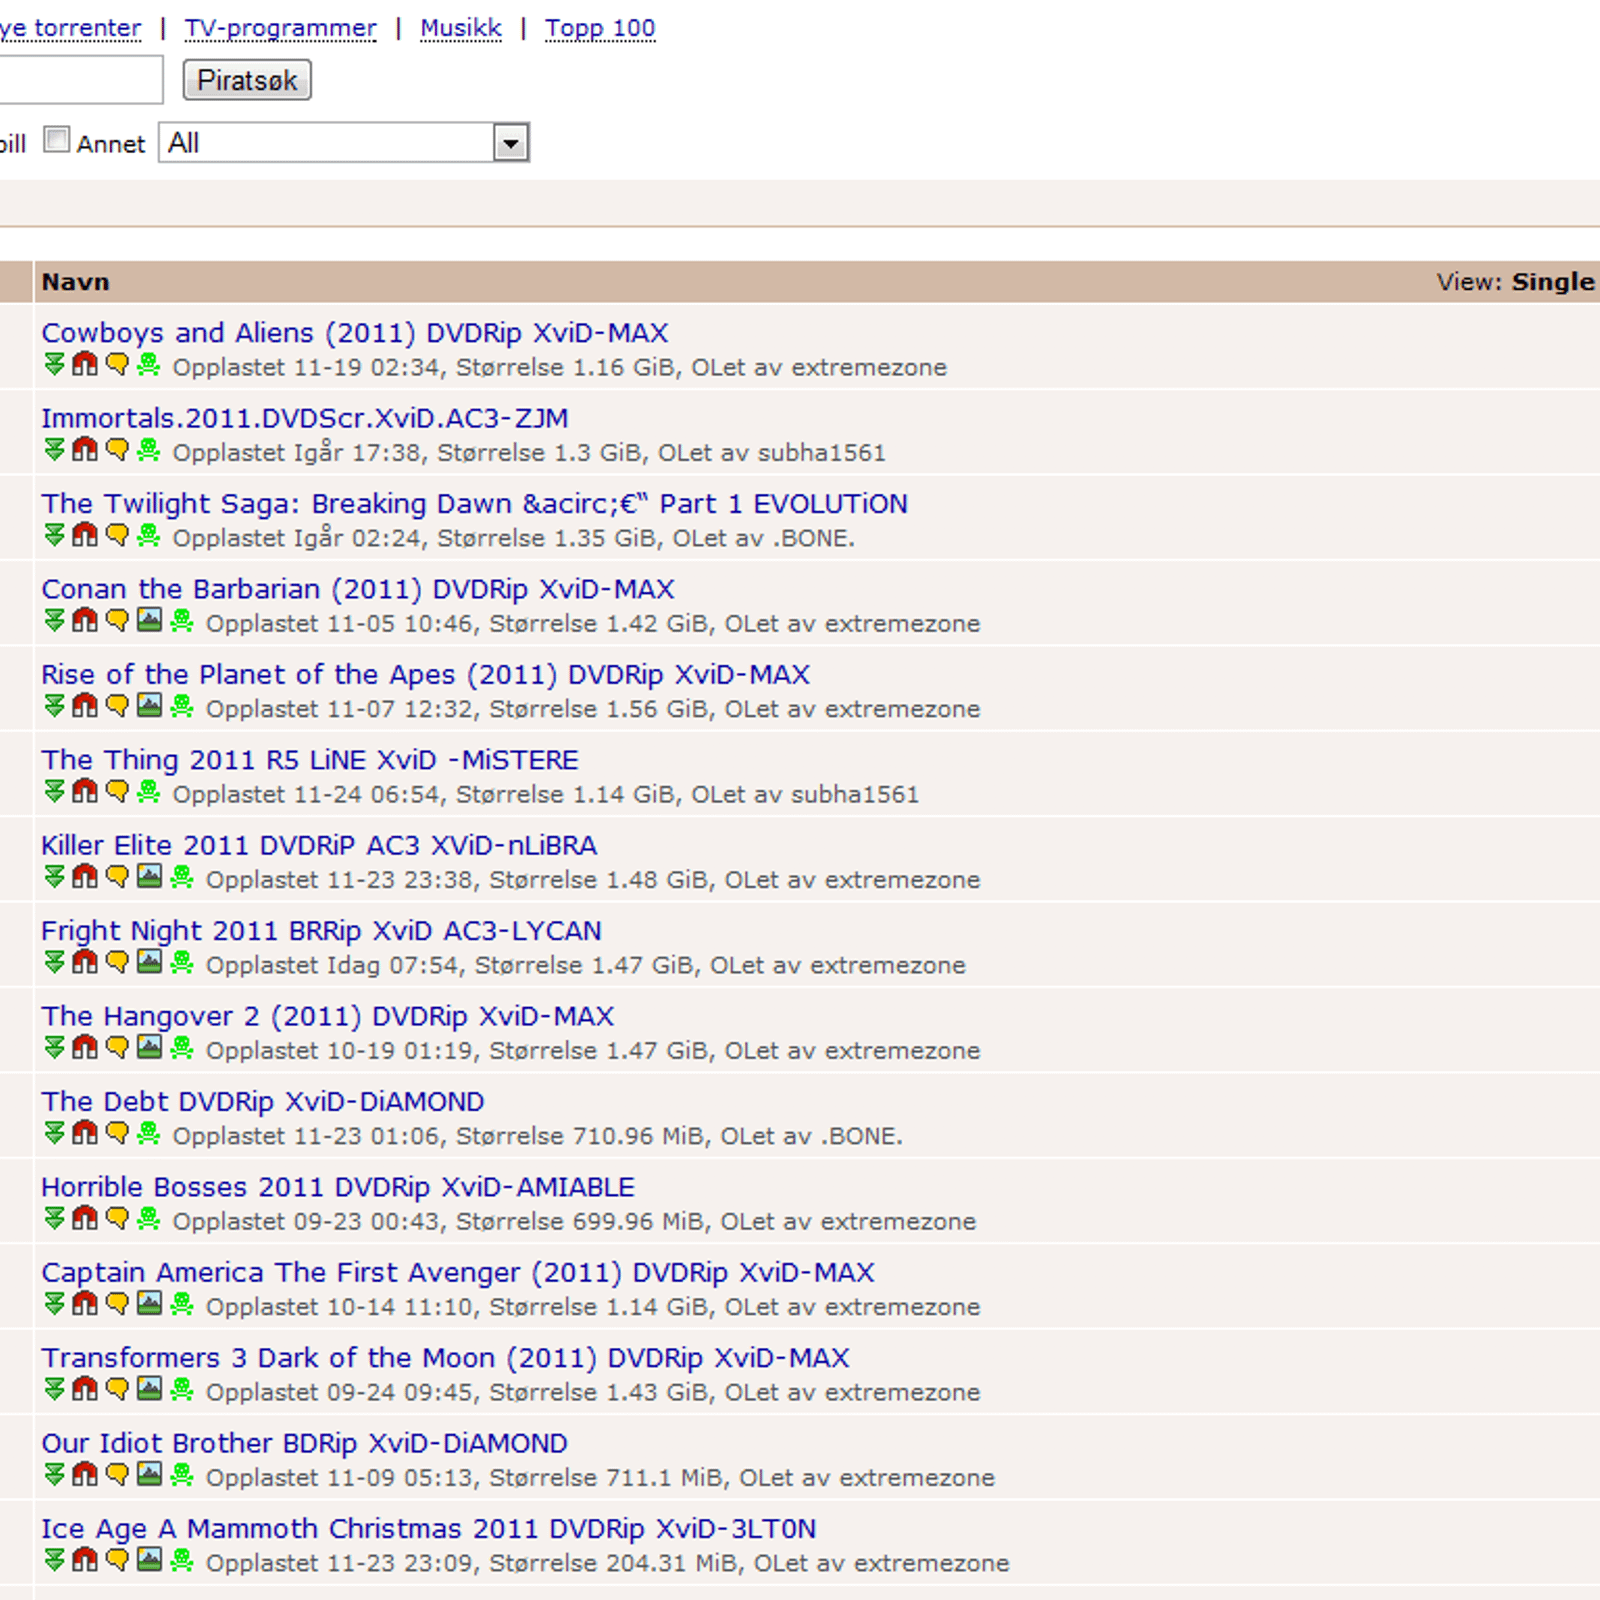The width and height of the screenshot is (1600, 1600).
Task: Open the Fright Night 2011 BRRip title link
Action: [x=321, y=931]
